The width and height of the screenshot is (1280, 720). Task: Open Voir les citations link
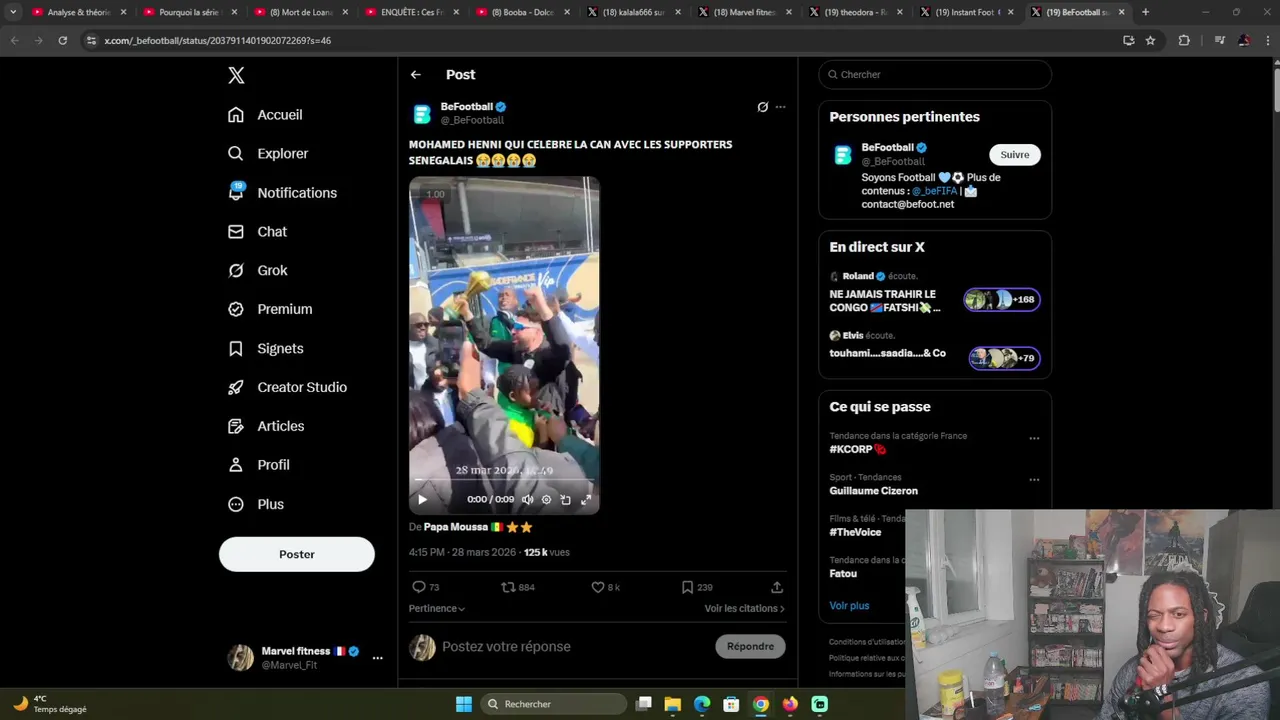[x=745, y=608]
